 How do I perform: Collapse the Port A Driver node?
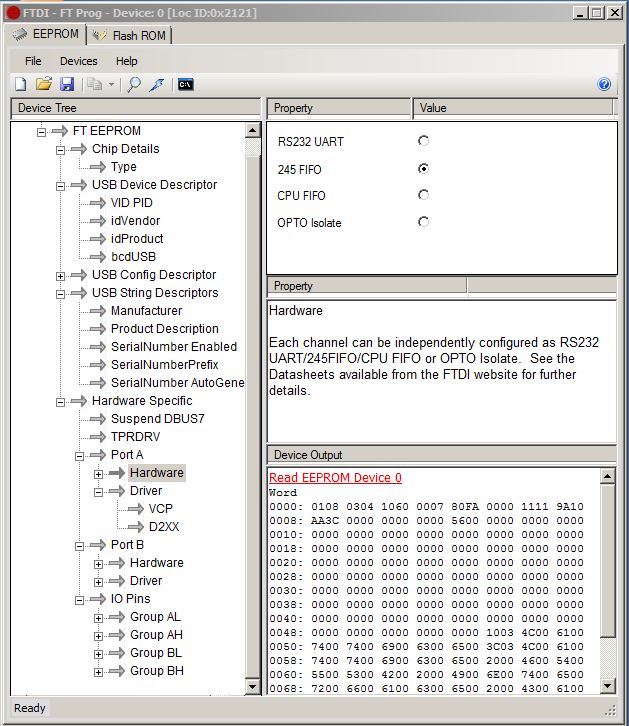98,492
